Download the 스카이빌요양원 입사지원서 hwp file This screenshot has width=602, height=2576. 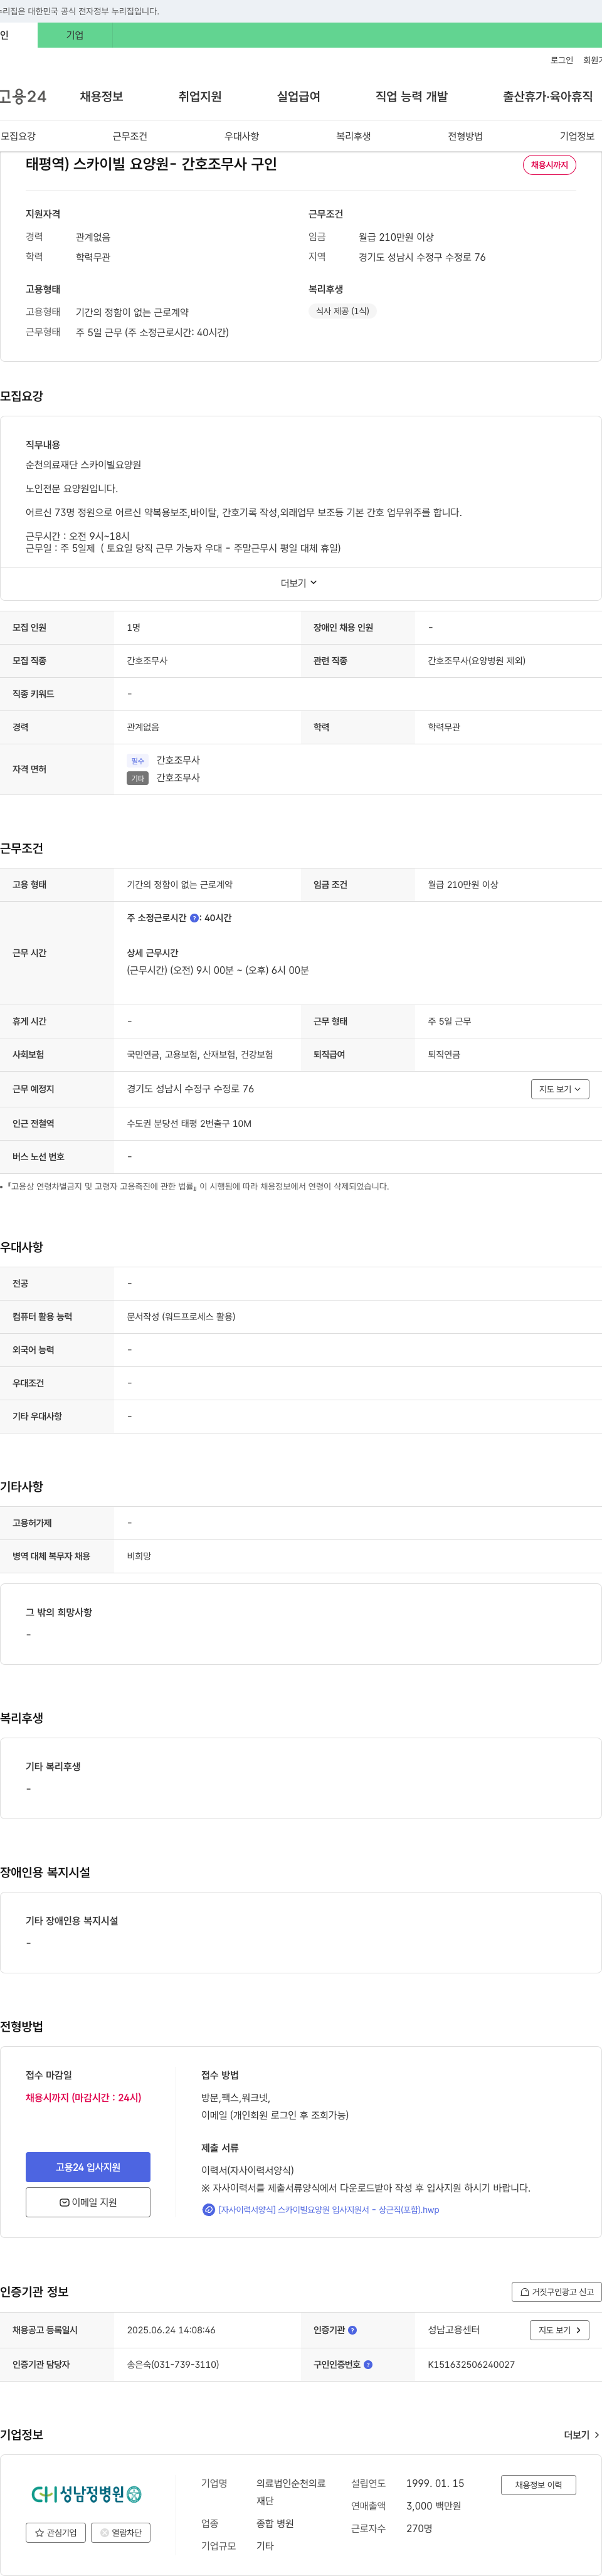(328, 2210)
